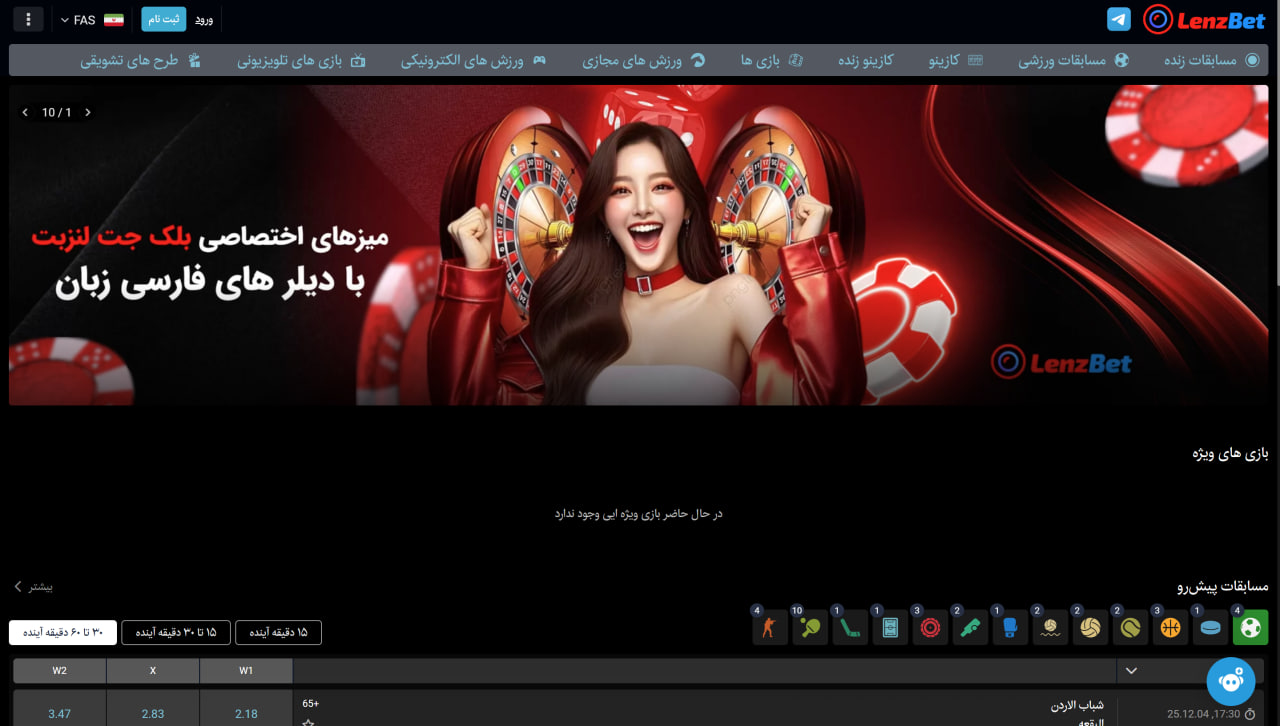Select the tennis ball sport icon
The width and height of the screenshot is (1280, 726).
[1130, 628]
